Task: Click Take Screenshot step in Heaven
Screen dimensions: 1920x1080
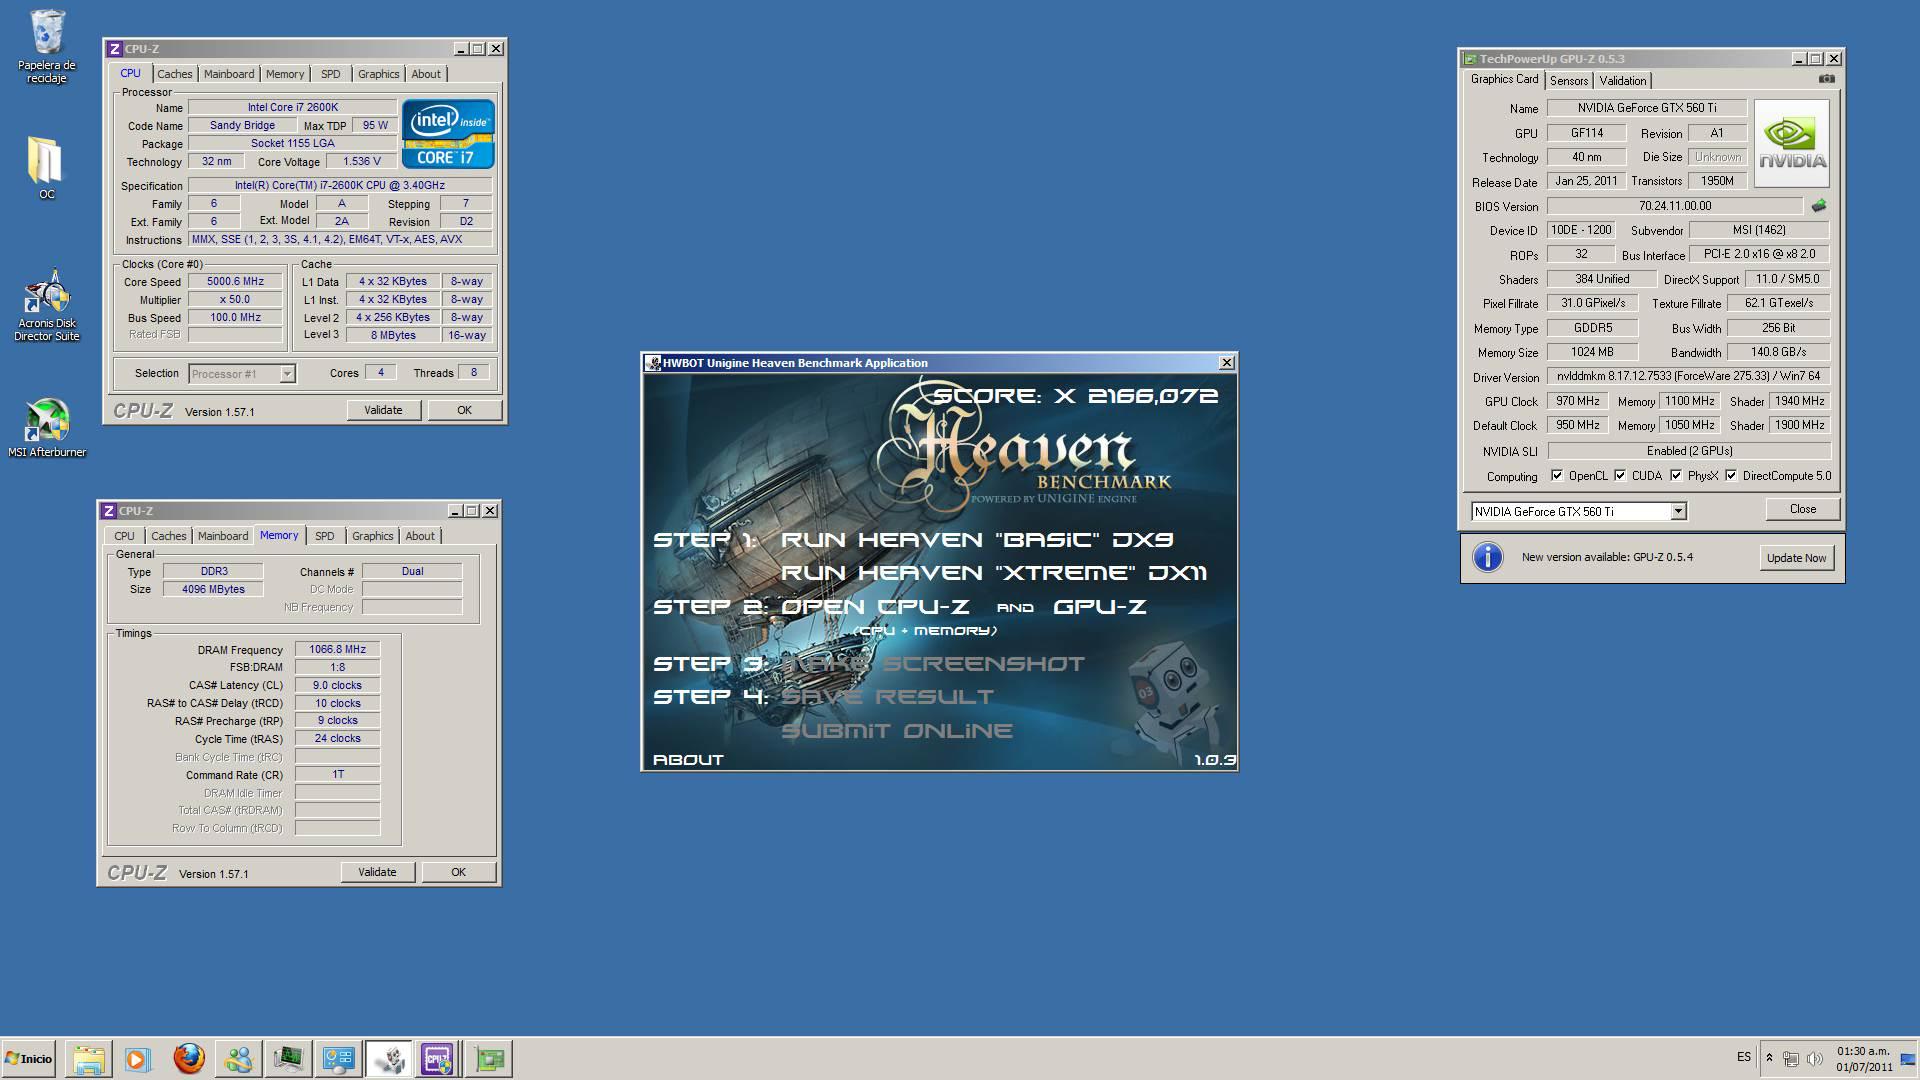Action: (933, 664)
